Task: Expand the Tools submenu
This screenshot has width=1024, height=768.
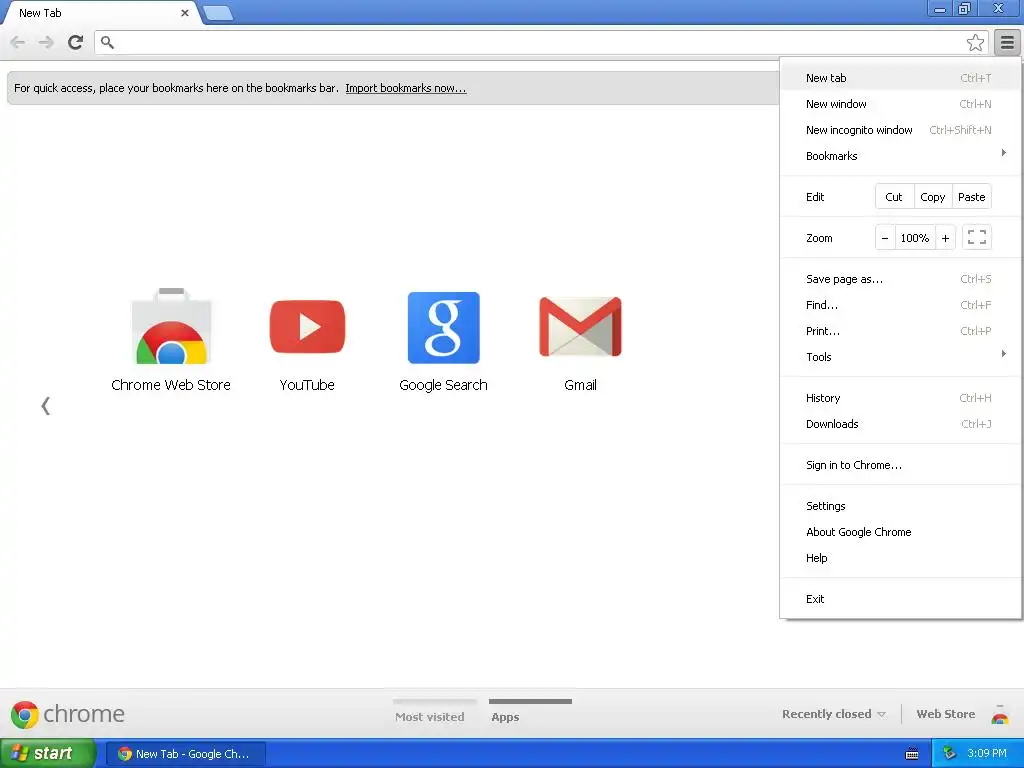Action: click(x=900, y=357)
